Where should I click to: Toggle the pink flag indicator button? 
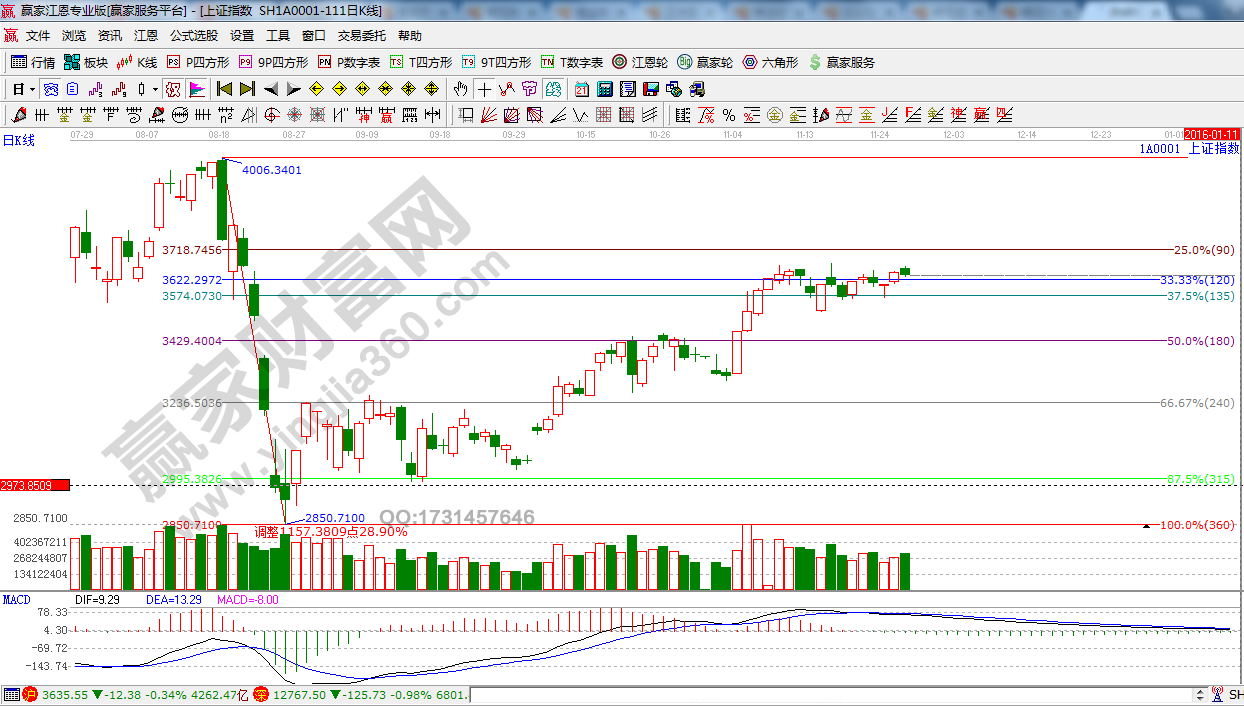click(x=196, y=89)
